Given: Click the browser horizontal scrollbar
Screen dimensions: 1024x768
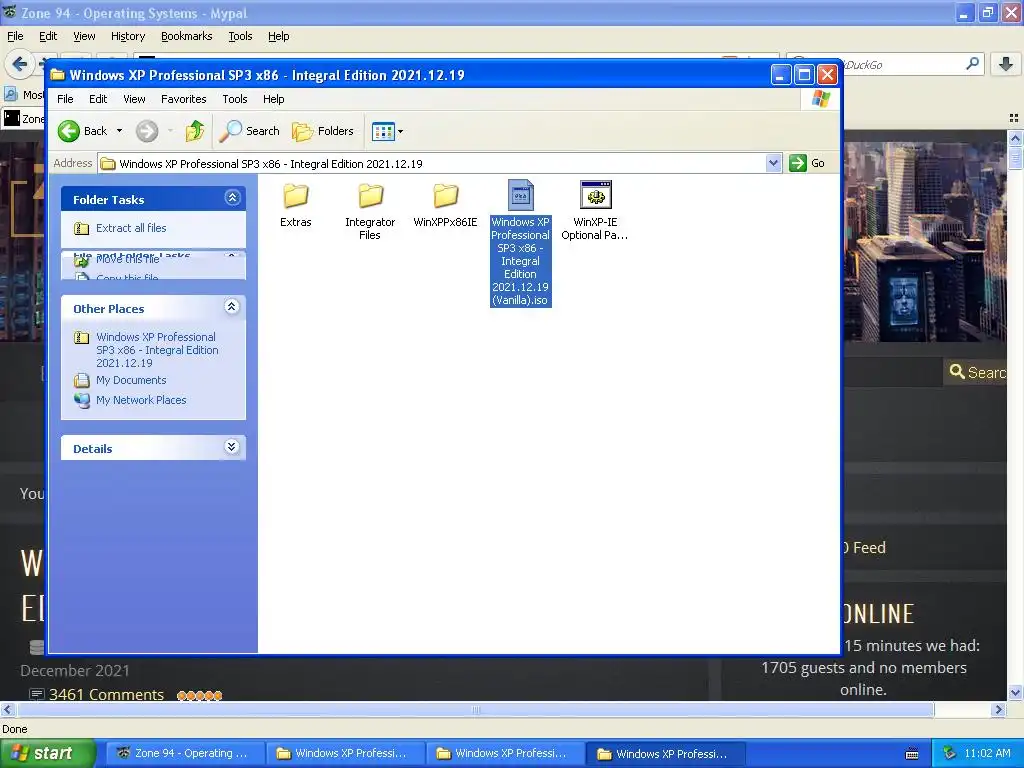Looking at the screenshot, I should [474, 709].
